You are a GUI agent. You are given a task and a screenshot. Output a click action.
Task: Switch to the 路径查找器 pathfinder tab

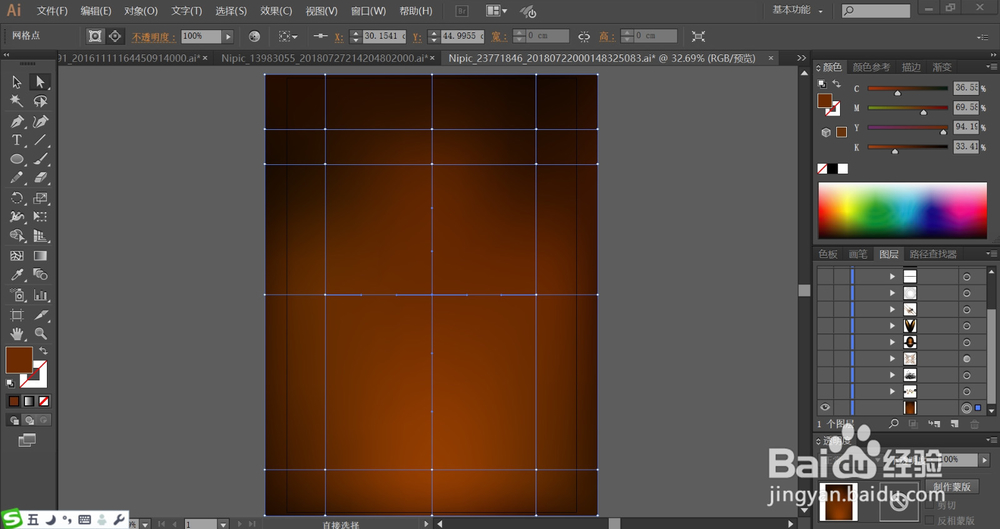[x=933, y=254]
